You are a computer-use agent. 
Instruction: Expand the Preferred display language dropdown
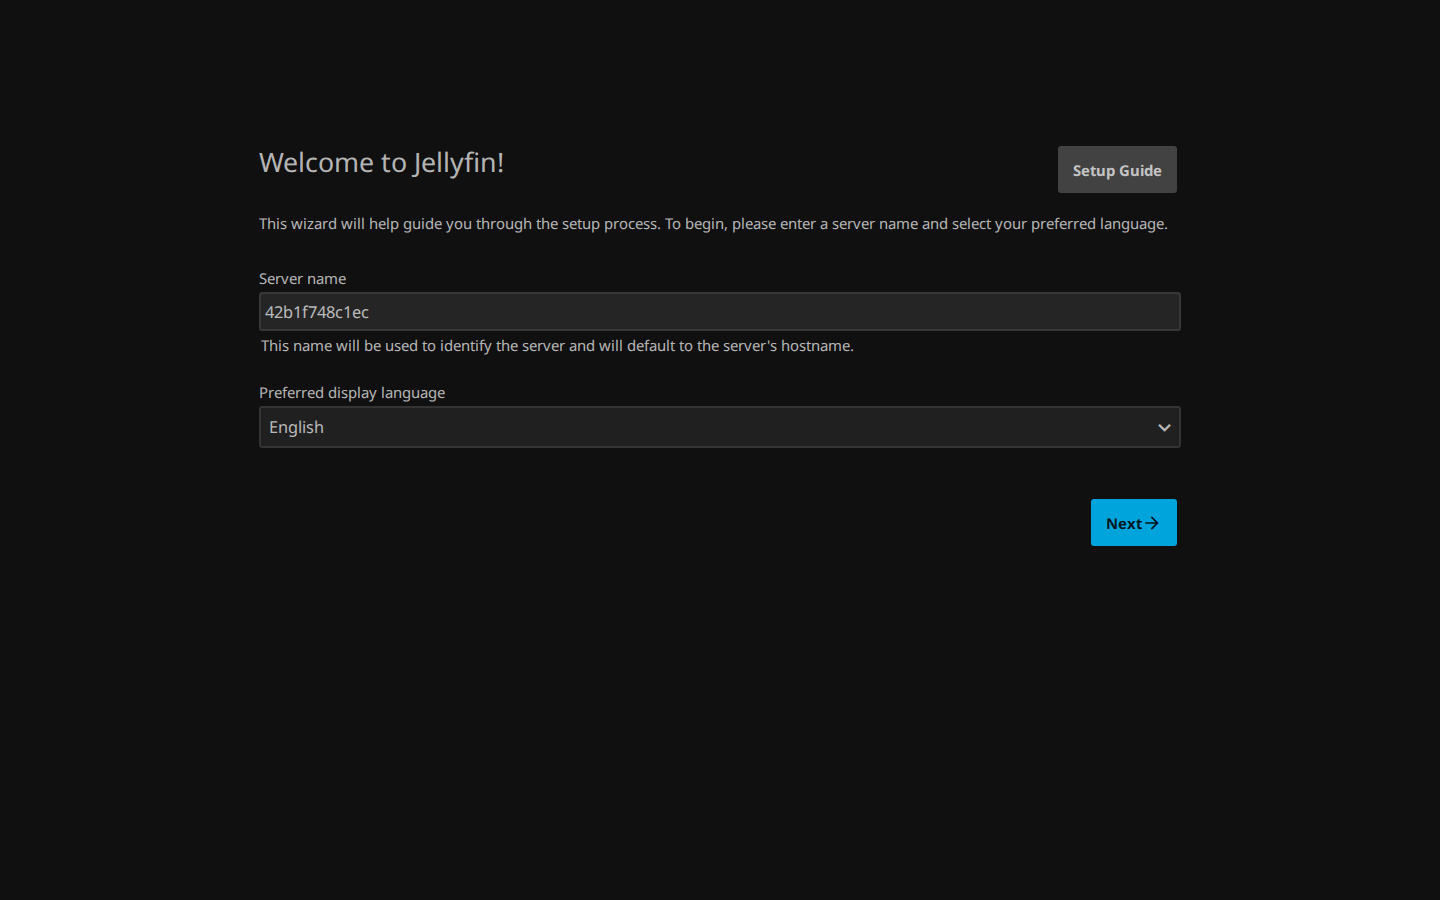pos(719,427)
